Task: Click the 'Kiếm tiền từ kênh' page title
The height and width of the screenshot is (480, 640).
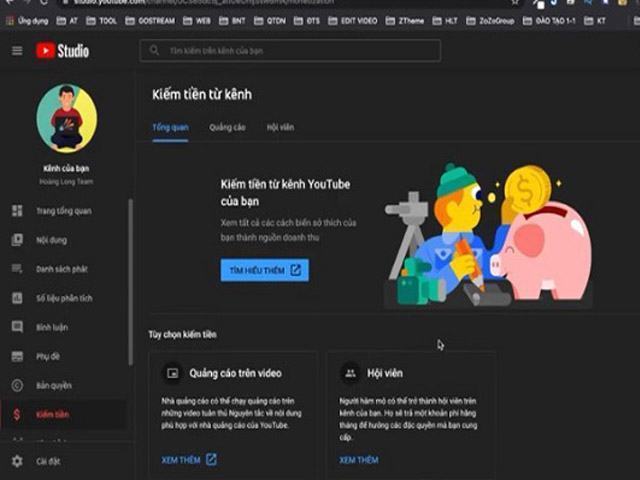Action: tap(202, 94)
